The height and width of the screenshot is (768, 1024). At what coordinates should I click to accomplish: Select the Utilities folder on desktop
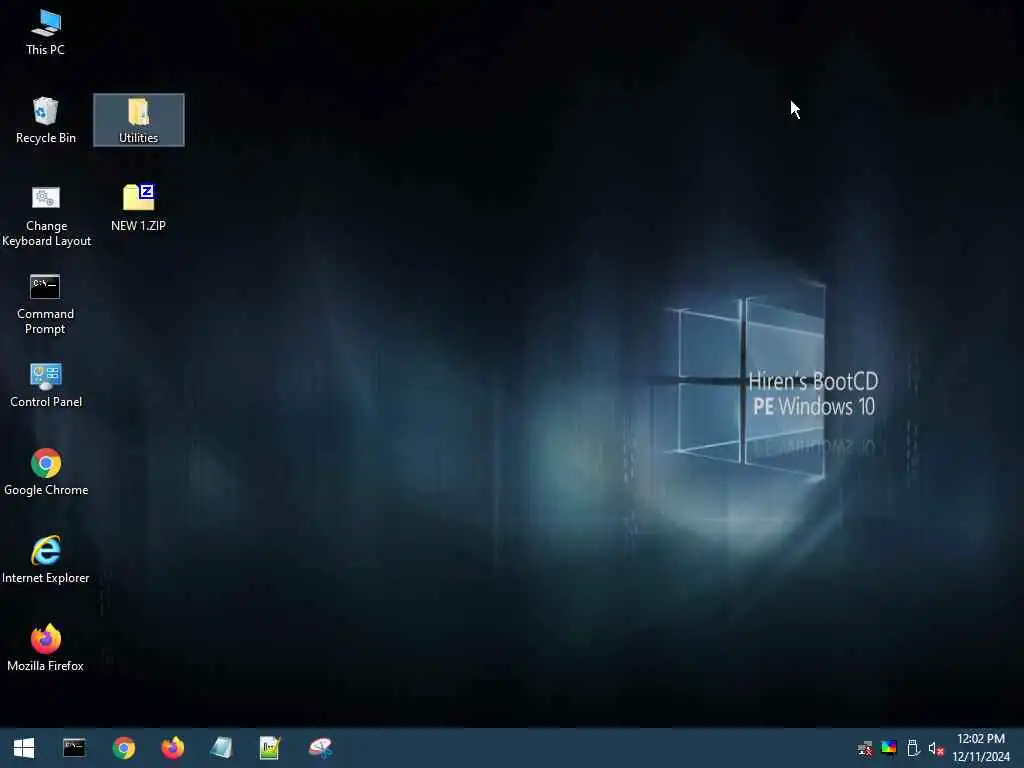coord(138,120)
